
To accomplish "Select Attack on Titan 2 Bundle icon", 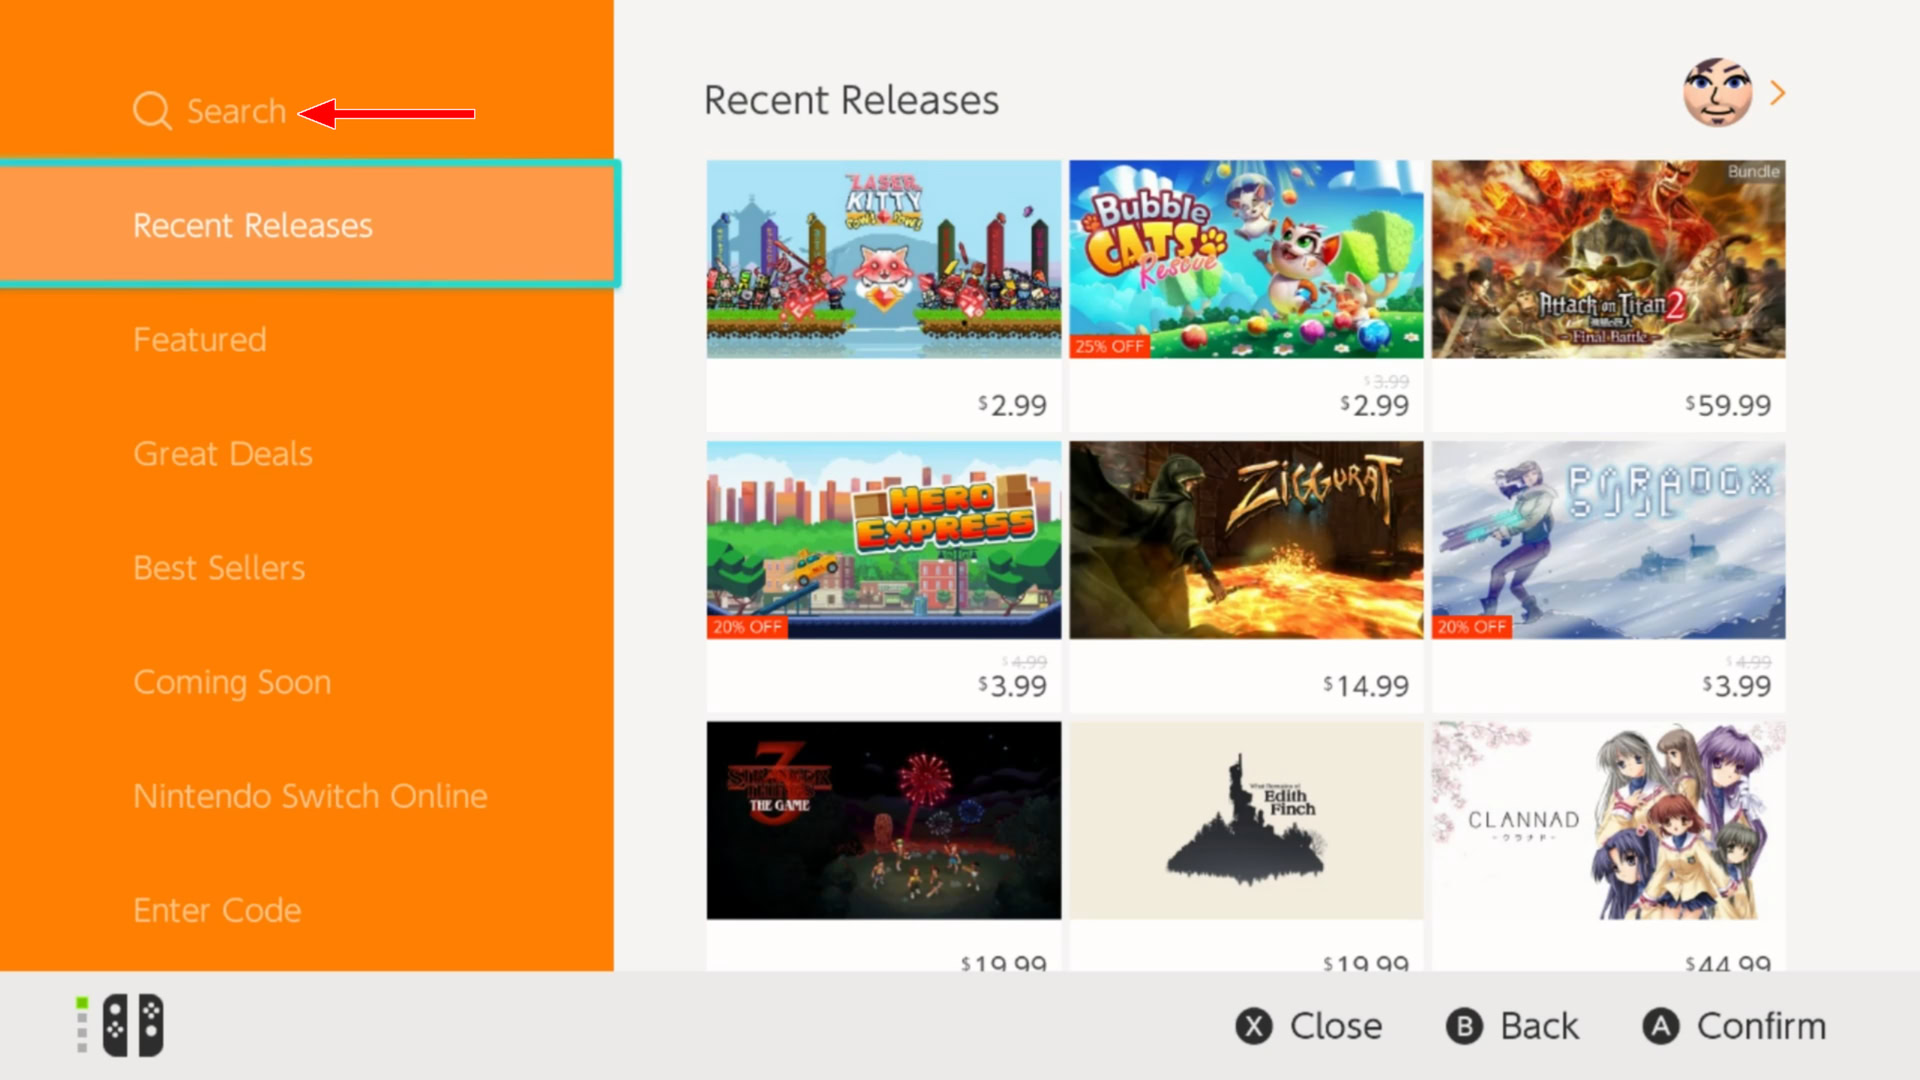I will coord(1607,258).
